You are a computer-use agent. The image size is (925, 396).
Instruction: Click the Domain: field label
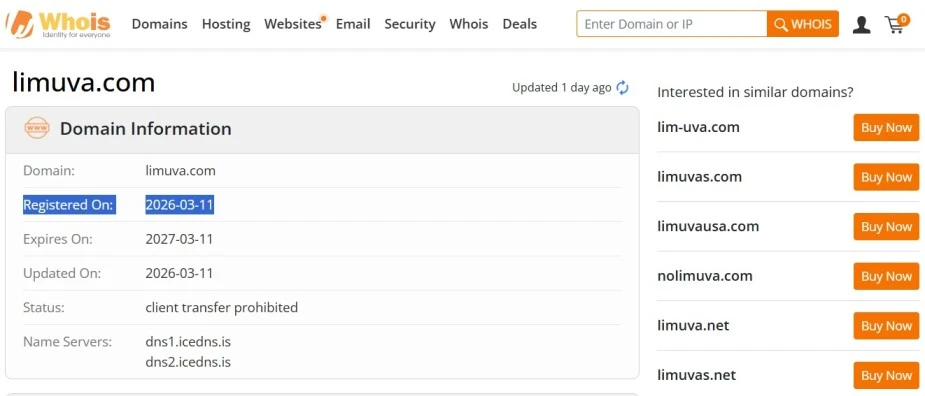pyautogui.click(x=49, y=171)
